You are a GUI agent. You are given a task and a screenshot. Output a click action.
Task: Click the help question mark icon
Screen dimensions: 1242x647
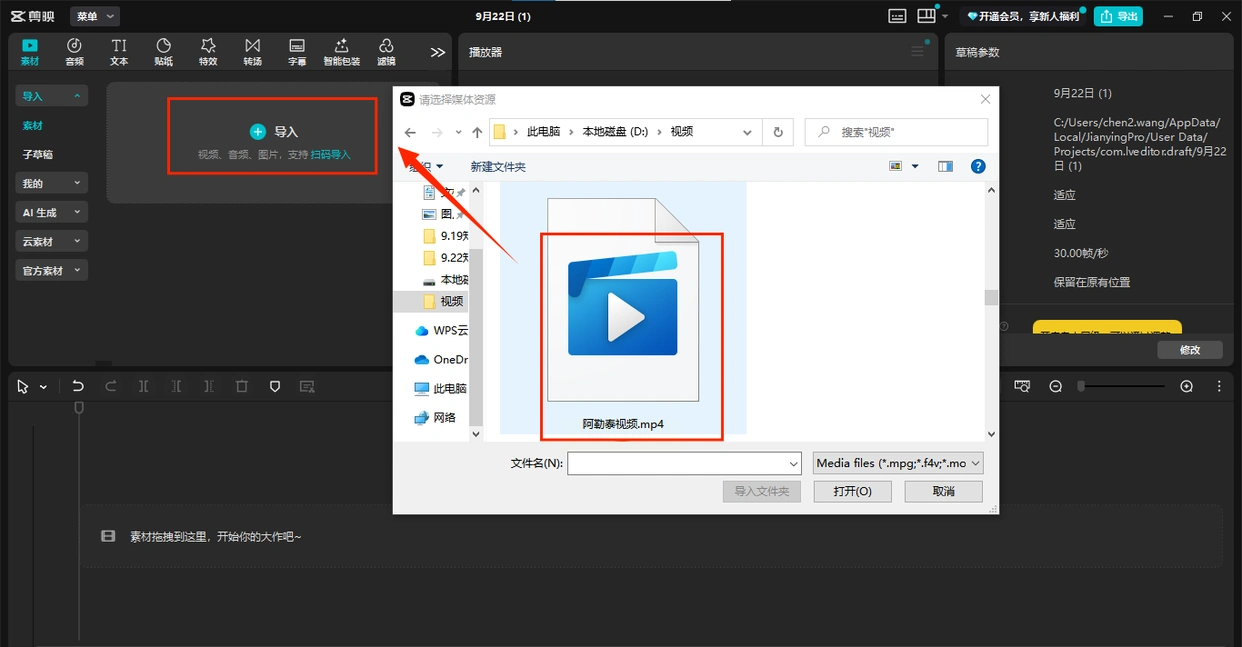point(978,166)
